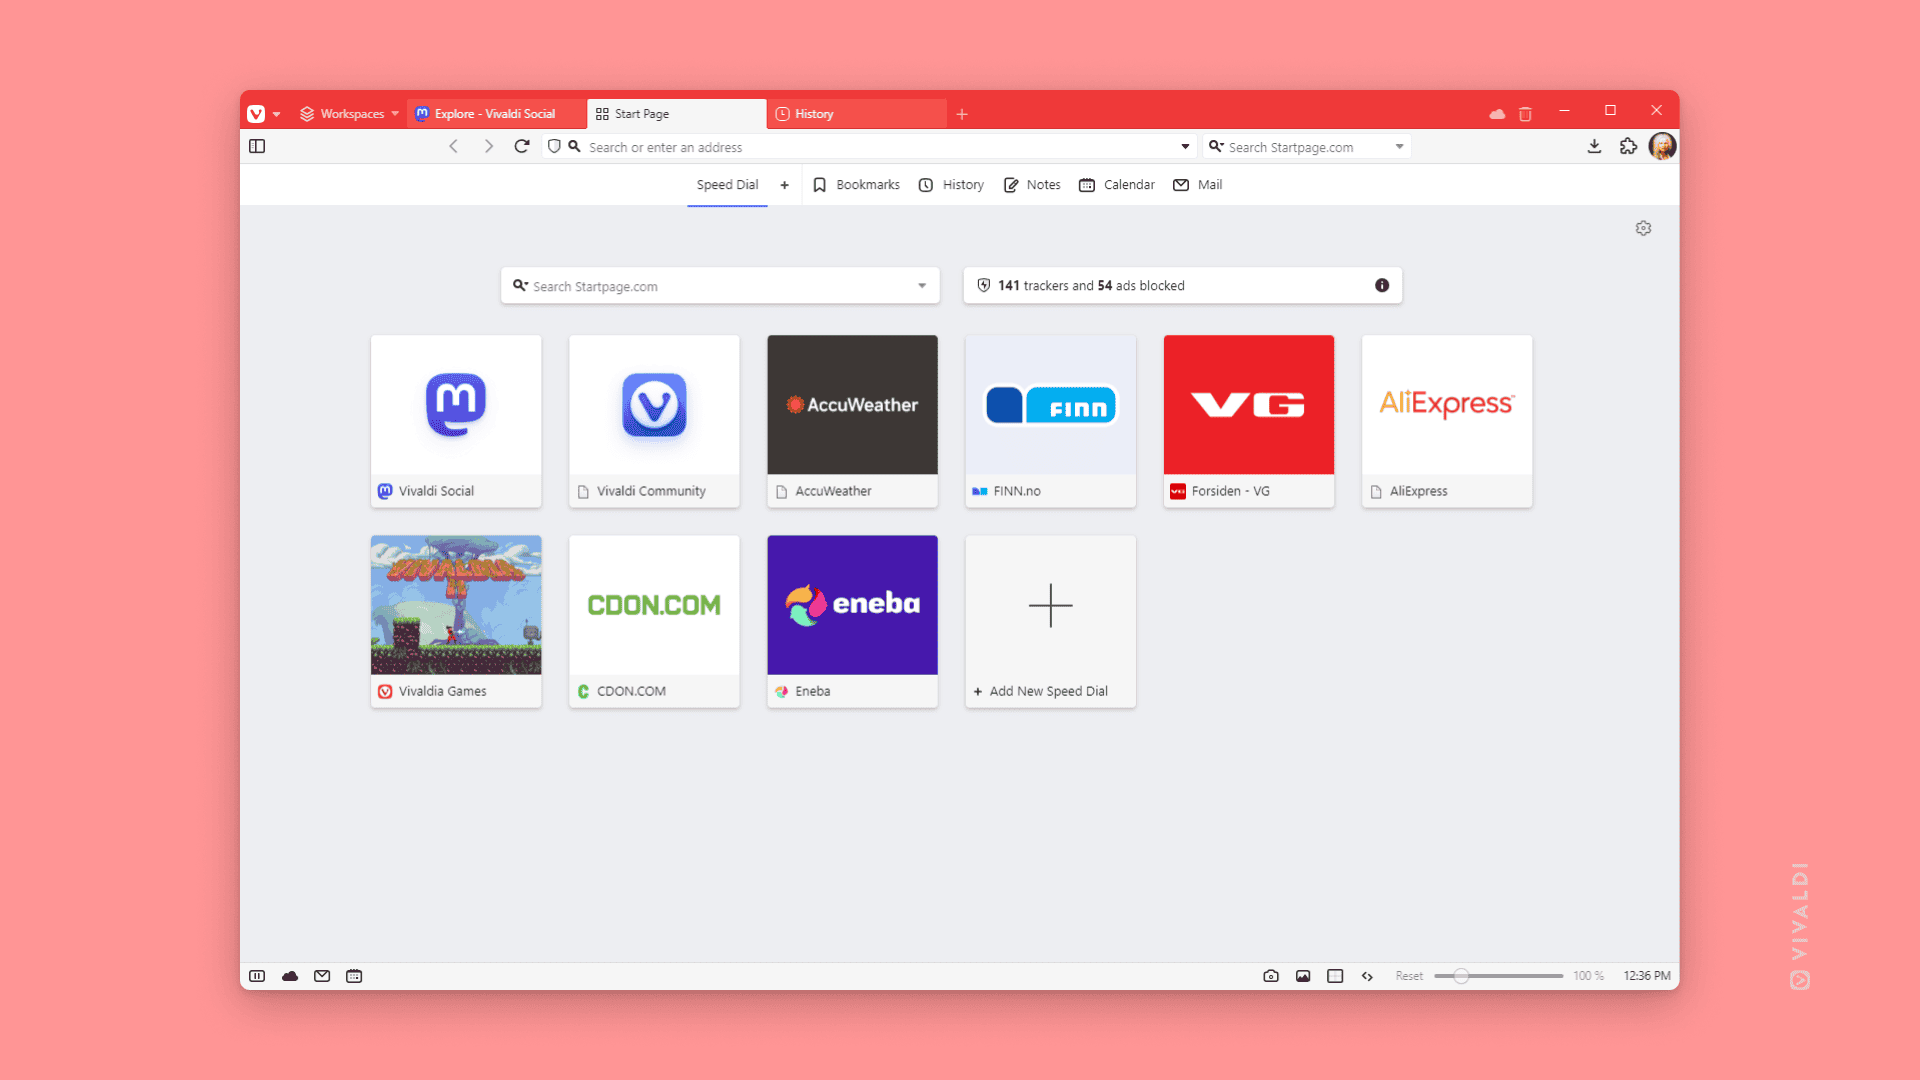The height and width of the screenshot is (1080, 1920).
Task: Reset the page zoom level
Action: 1409,976
